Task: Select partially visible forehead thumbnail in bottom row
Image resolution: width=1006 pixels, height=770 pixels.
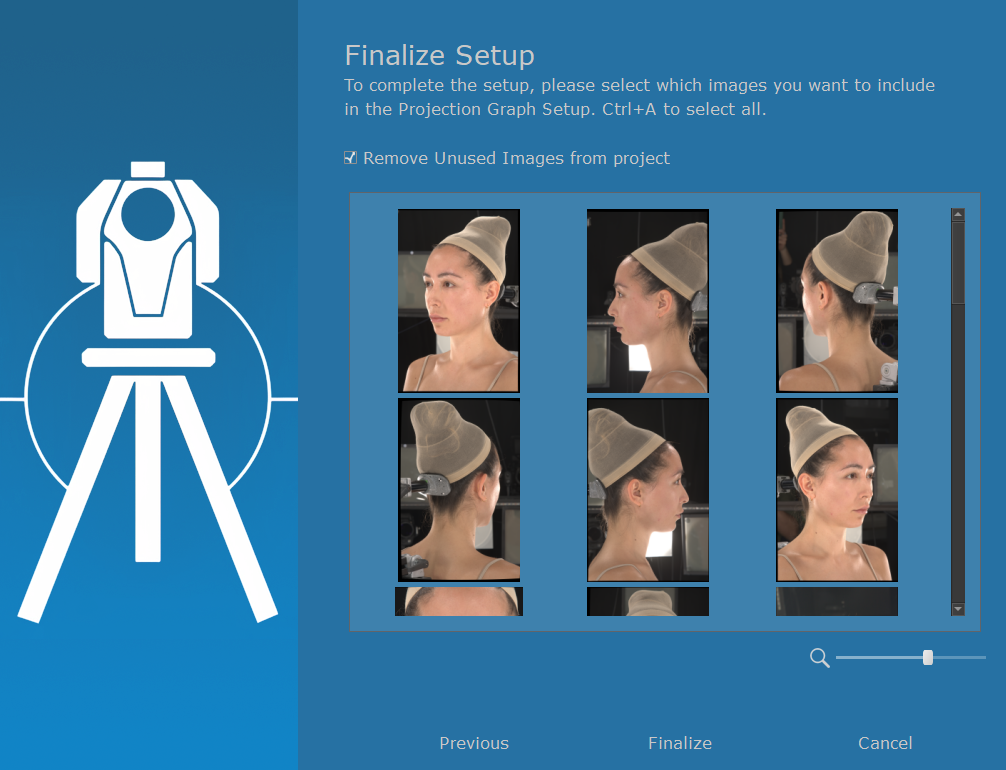Action: click(459, 601)
